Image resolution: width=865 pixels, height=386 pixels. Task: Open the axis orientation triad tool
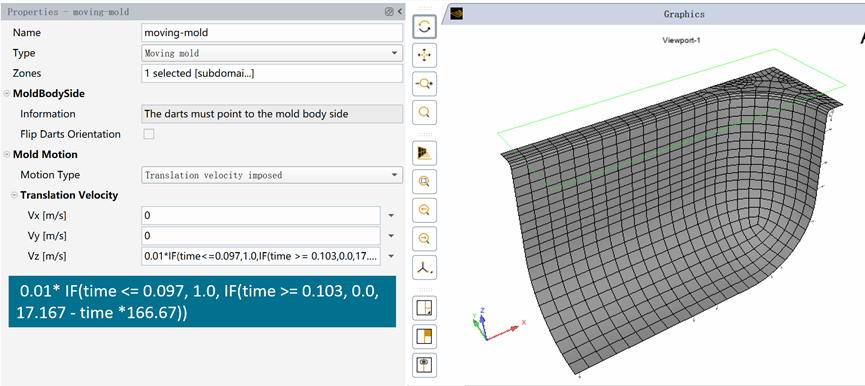[x=424, y=267]
